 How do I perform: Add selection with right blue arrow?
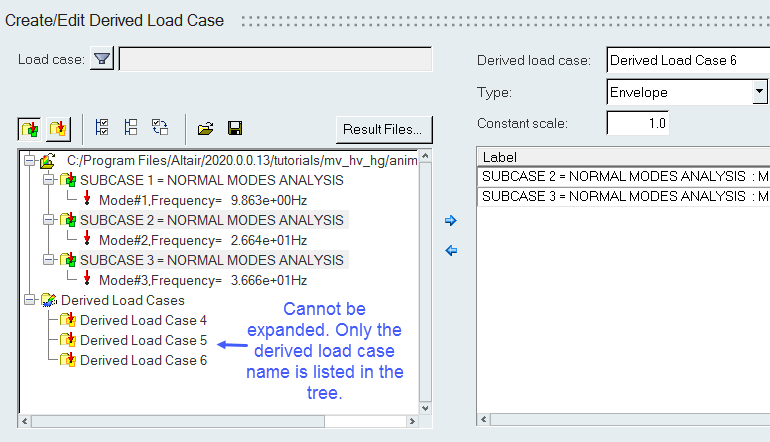pos(451,221)
